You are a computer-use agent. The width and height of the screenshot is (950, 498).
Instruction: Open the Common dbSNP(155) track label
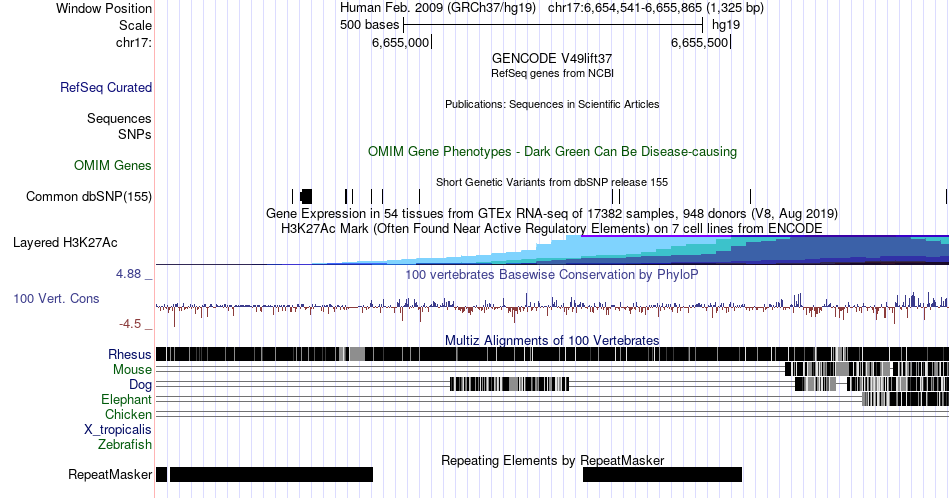pyautogui.click(x=89, y=196)
